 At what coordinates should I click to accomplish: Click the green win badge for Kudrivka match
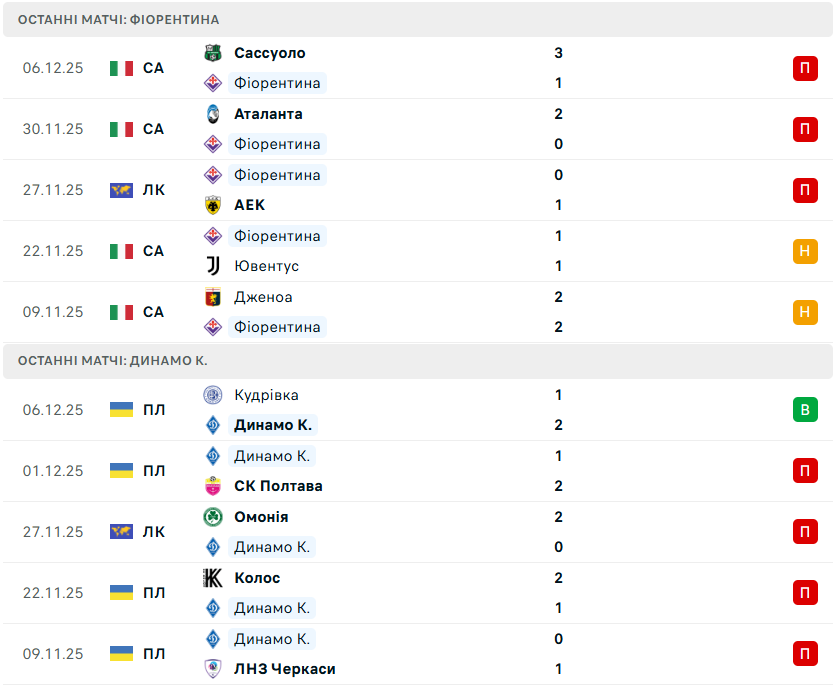pos(805,410)
